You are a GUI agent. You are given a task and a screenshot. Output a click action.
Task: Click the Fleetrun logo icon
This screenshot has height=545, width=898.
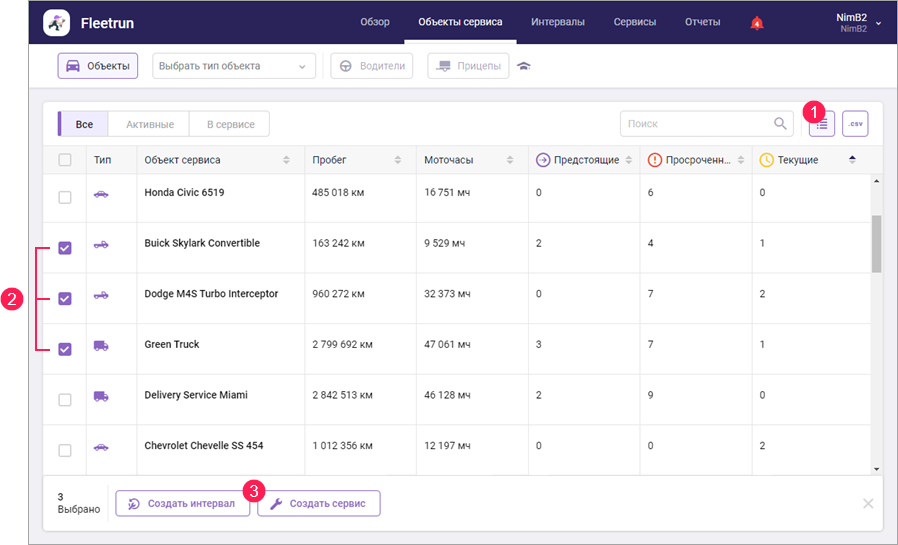pyautogui.click(x=57, y=22)
